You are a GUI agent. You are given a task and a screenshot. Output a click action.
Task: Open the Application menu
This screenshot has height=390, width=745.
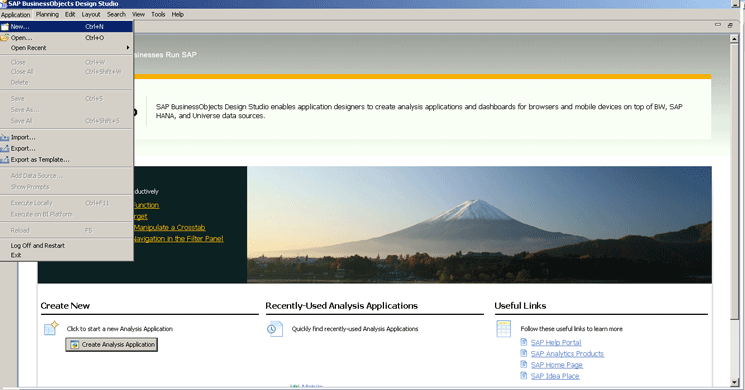tap(16, 14)
